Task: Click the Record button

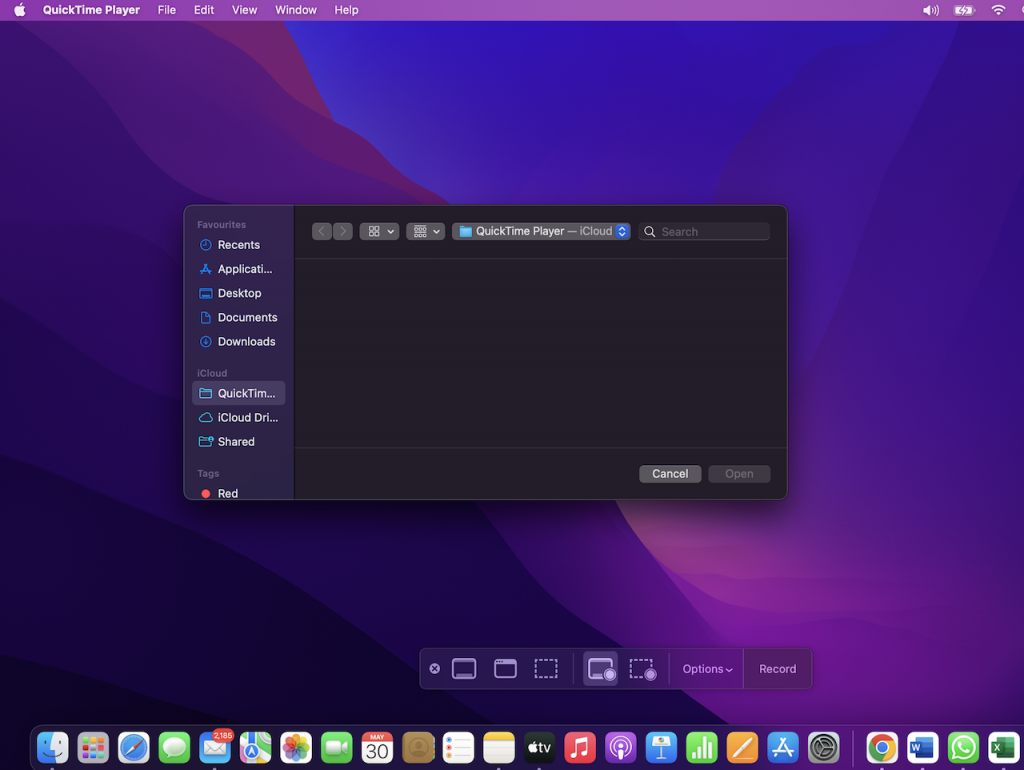Action: click(777, 669)
